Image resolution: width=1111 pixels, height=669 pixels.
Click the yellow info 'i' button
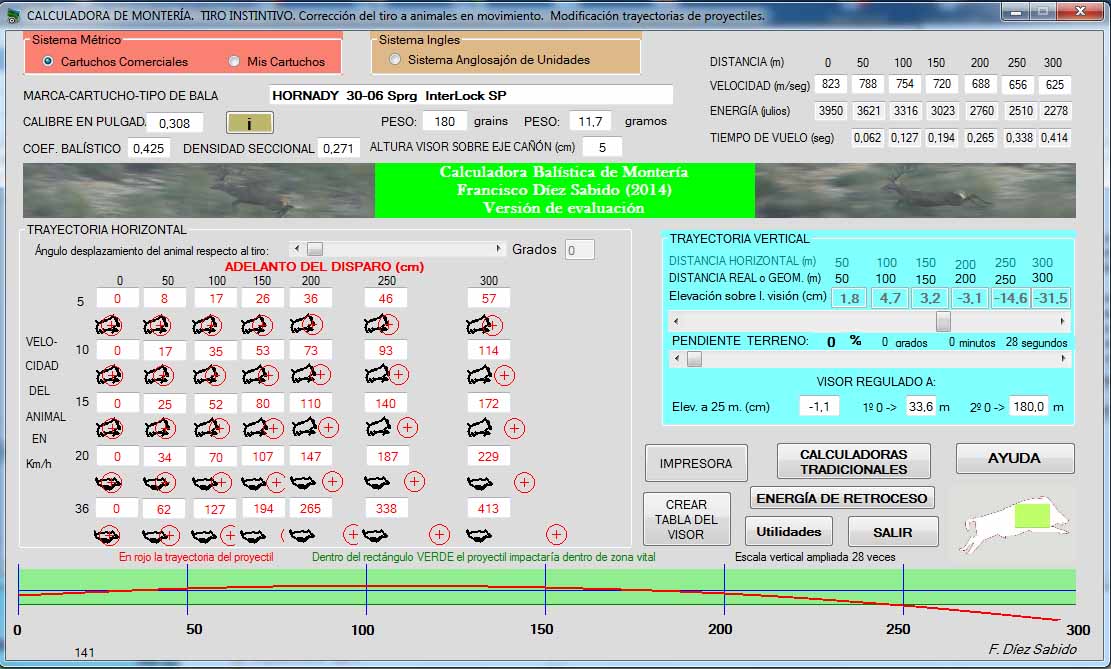tap(249, 123)
